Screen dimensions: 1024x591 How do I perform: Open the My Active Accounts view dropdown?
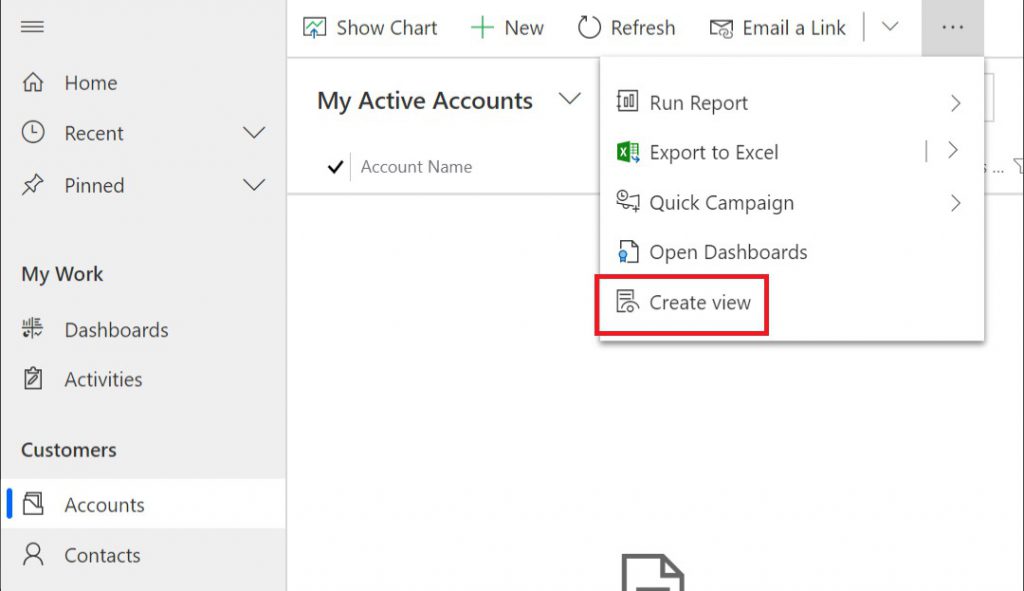(x=569, y=99)
